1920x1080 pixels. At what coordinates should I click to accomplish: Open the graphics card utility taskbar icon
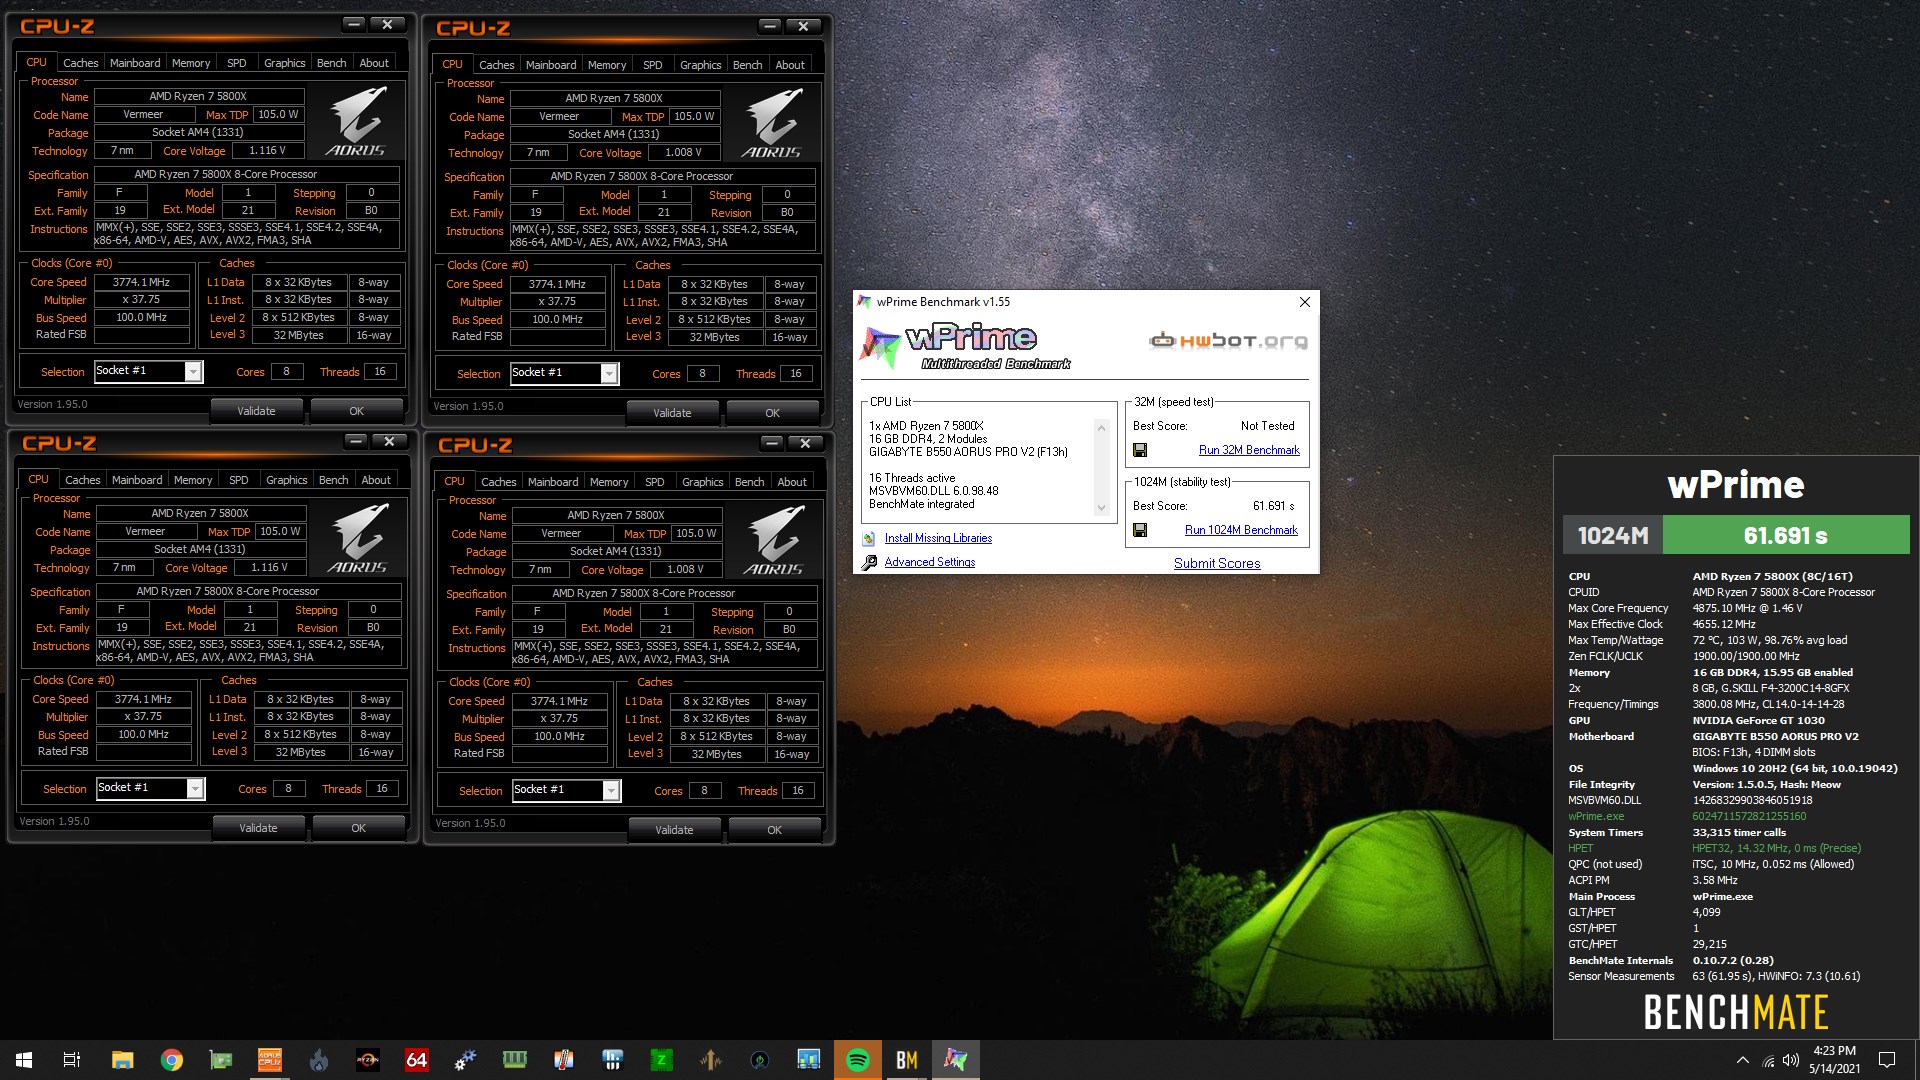click(x=220, y=1060)
